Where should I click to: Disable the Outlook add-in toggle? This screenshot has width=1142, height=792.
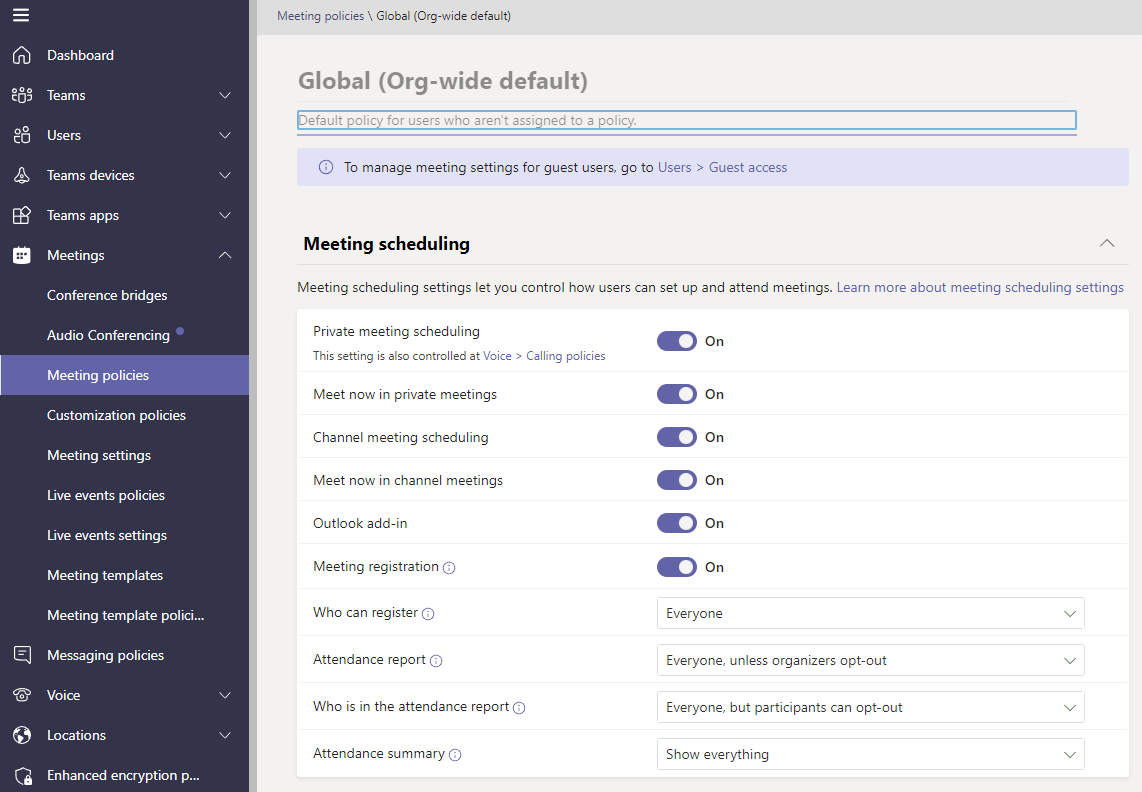click(x=676, y=523)
